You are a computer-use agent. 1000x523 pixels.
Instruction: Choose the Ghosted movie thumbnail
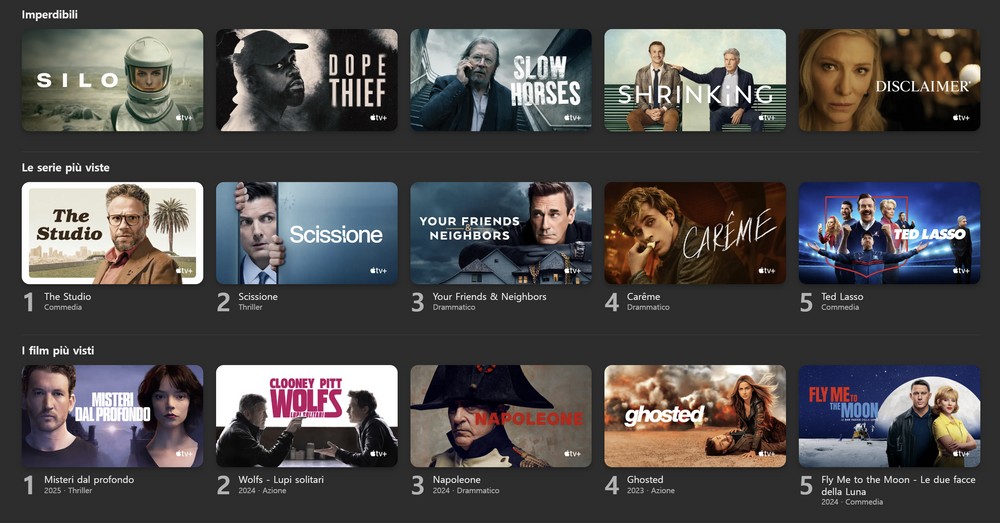point(695,416)
